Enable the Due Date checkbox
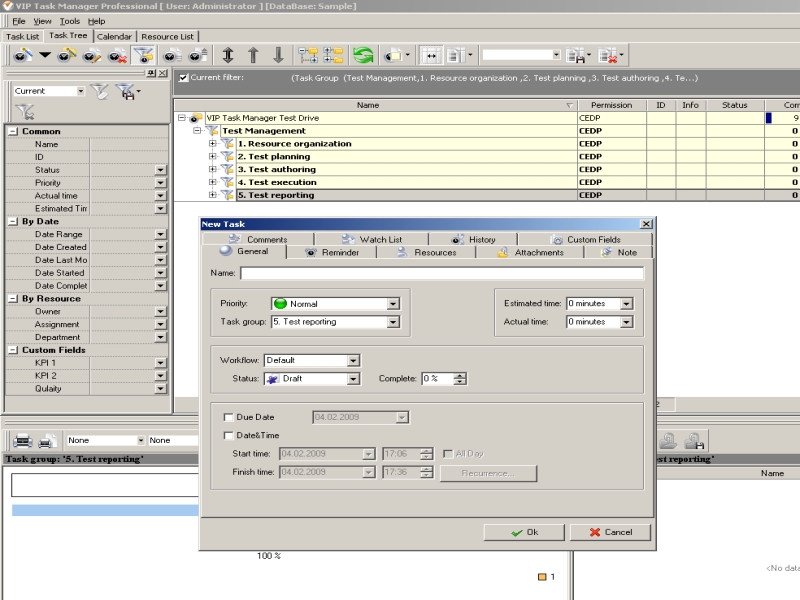Image resolution: width=800 pixels, height=600 pixels. (x=229, y=417)
